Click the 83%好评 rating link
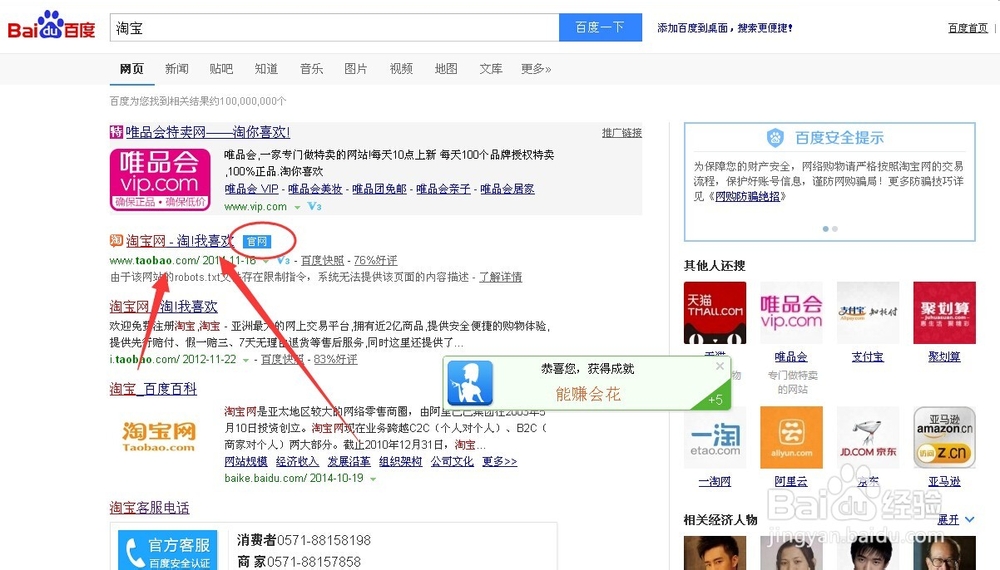Viewport: 1000px width, 570px height. click(335, 360)
